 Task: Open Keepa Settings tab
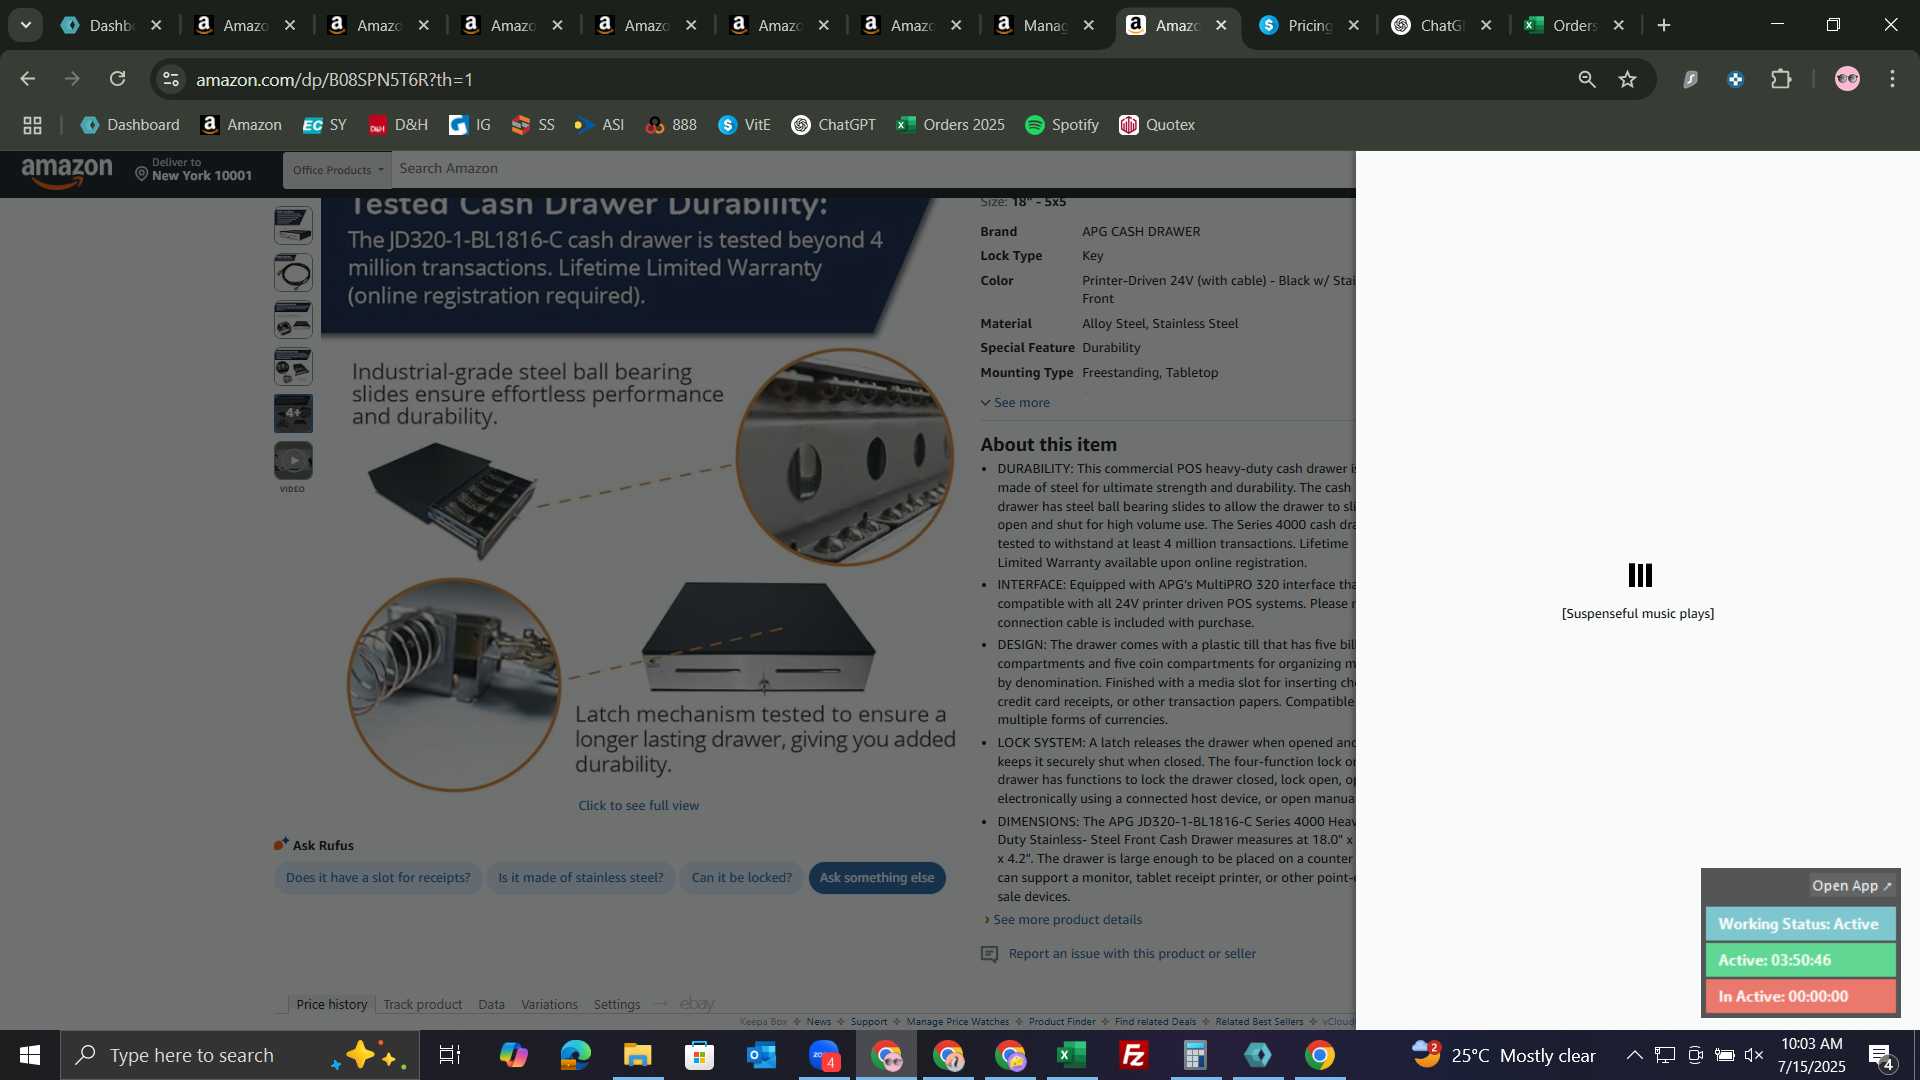pyautogui.click(x=617, y=1004)
